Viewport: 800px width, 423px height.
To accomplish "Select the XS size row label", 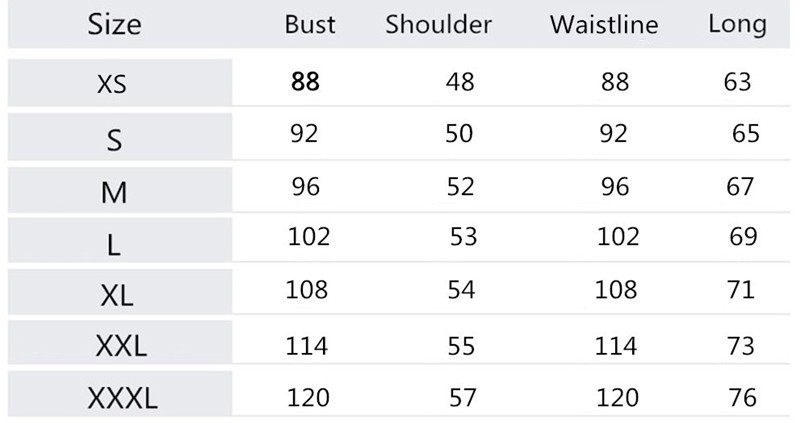I will 112,85.
